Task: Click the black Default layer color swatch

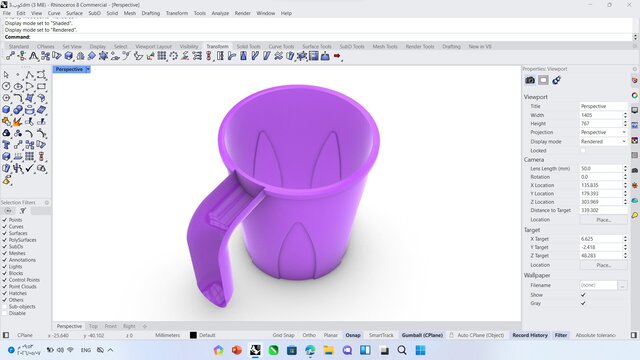Action: [x=193, y=335]
